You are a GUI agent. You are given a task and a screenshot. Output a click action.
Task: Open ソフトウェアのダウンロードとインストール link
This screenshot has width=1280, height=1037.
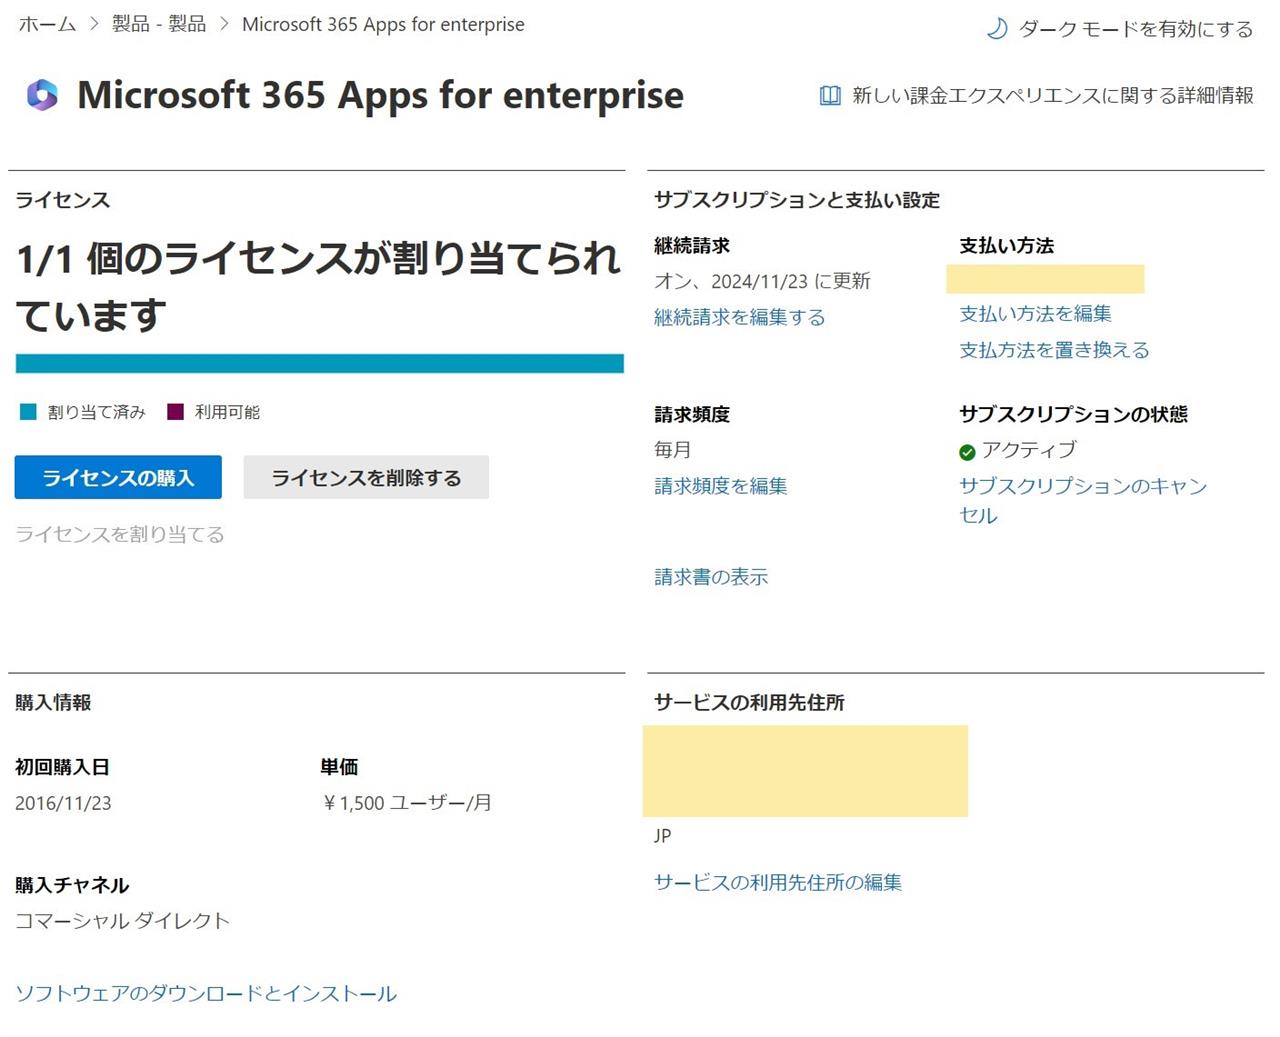click(206, 993)
